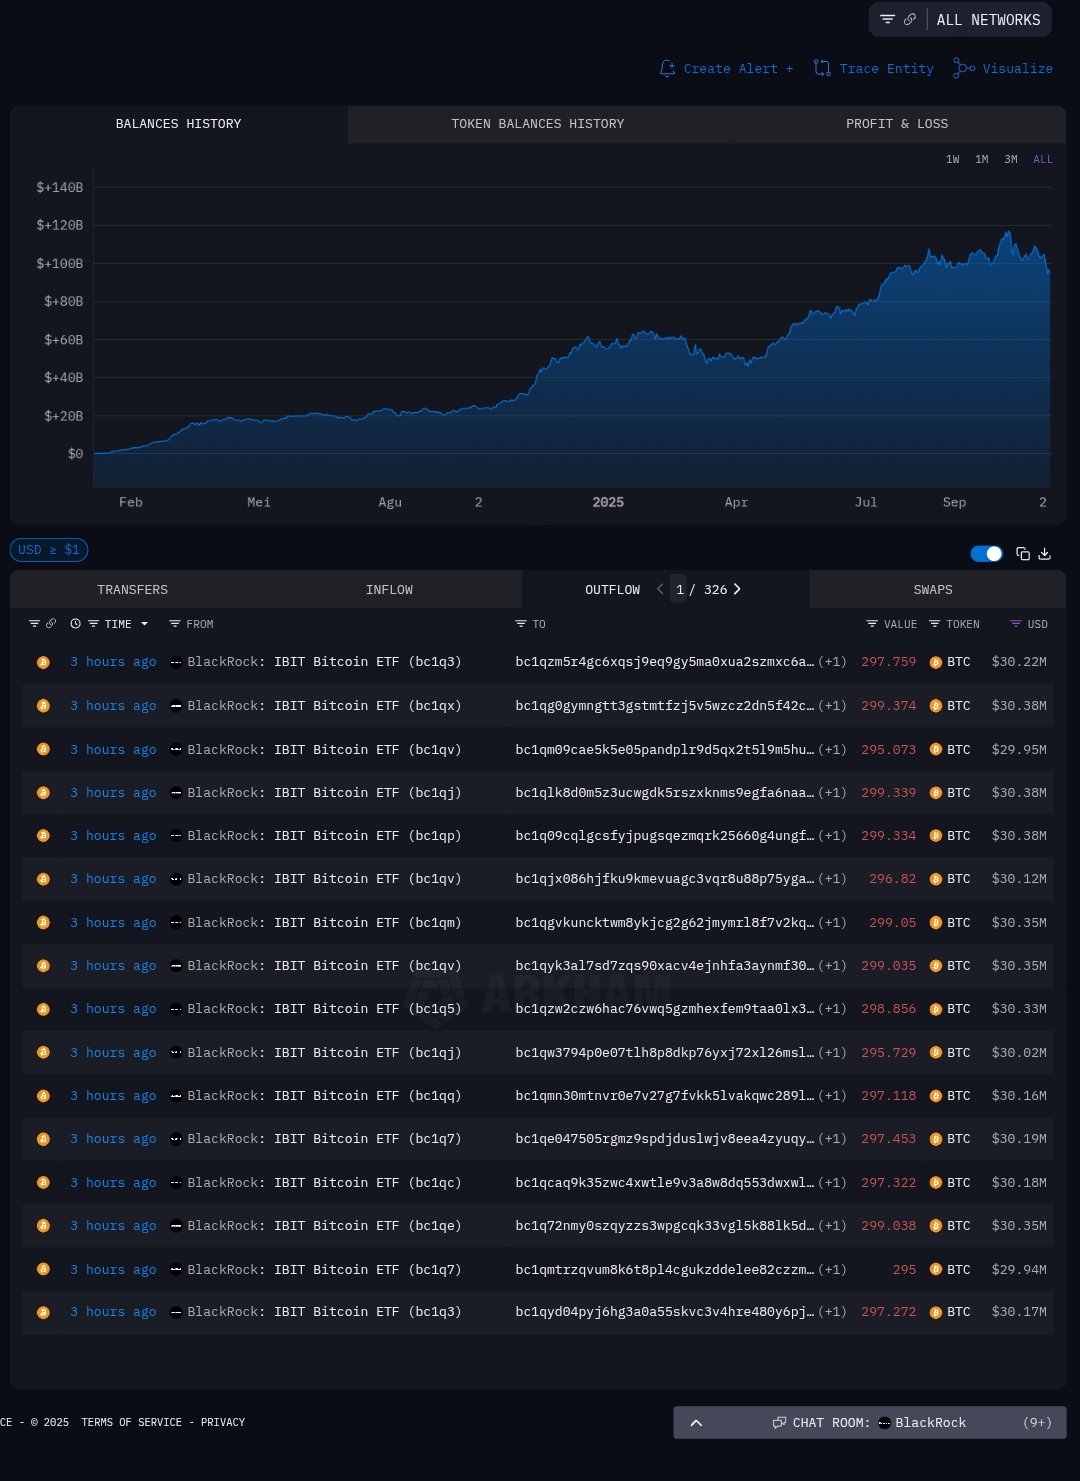Switch to the TOKEN BALANCES HISTORY tab
The image size is (1080, 1481).
[x=537, y=124]
